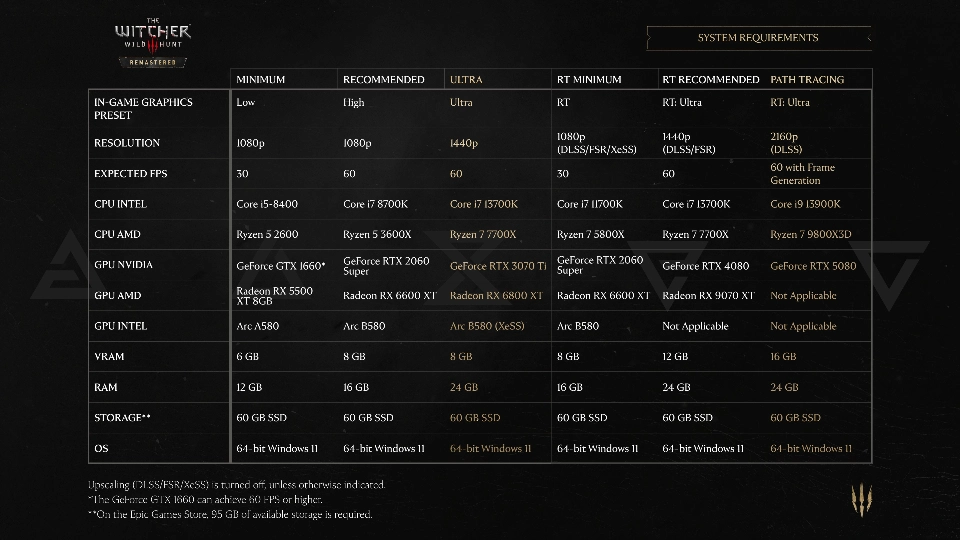Click the '16 GB' VRAM cell under PATH TRACING
960x540 pixels.
783,356
